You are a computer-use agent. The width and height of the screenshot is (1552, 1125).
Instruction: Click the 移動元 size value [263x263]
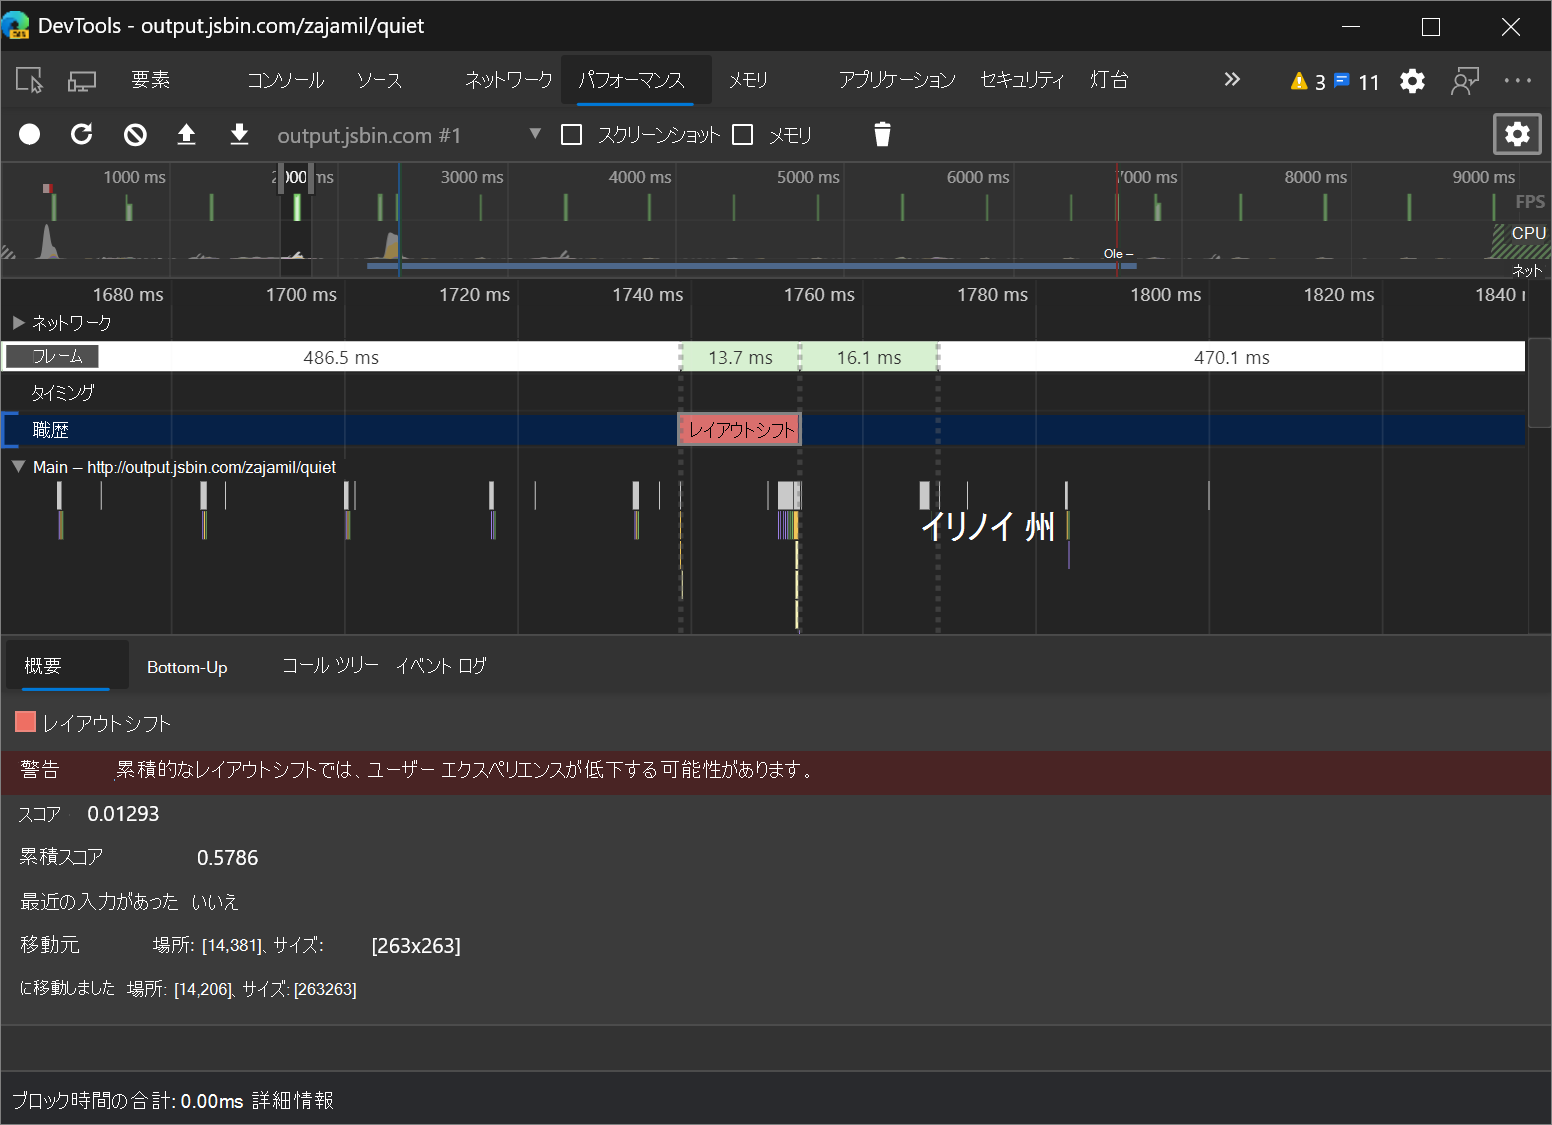click(416, 946)
